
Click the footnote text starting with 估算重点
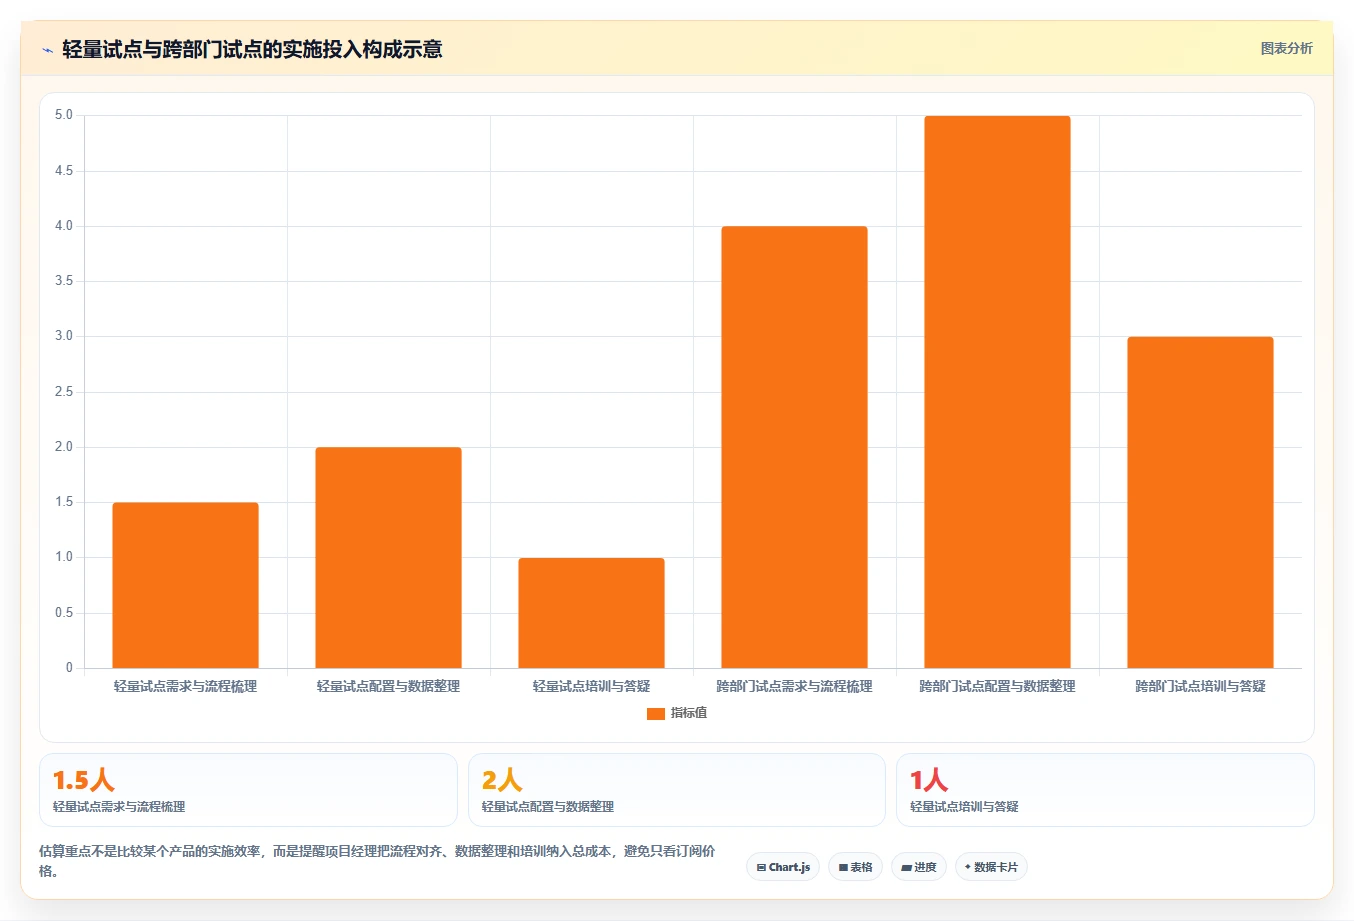click(x=377, y=861)
